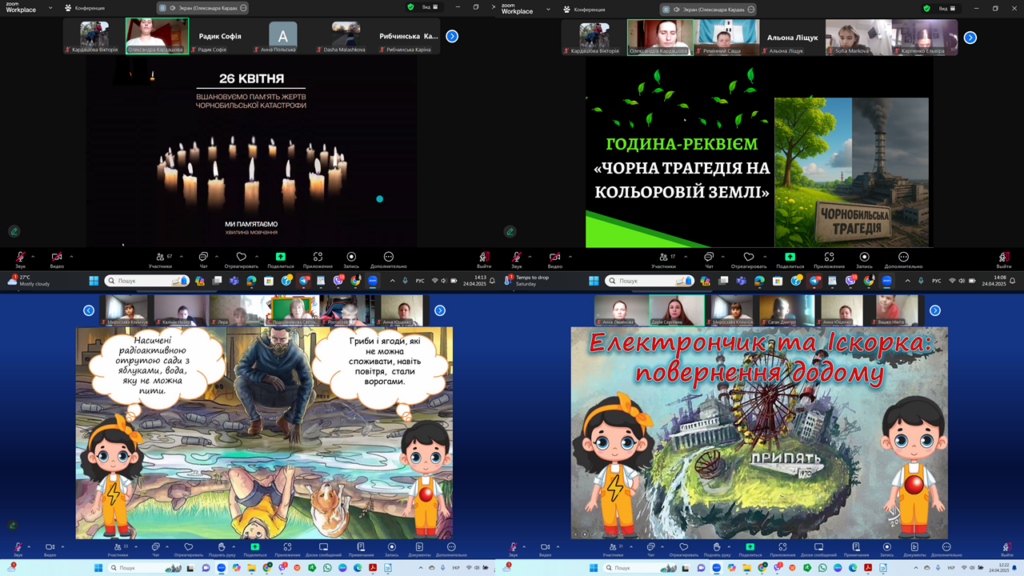Click screen share indicator in top-left title bar
Image resolution: width=1024 pixels, height=576 pixels.
203,8
